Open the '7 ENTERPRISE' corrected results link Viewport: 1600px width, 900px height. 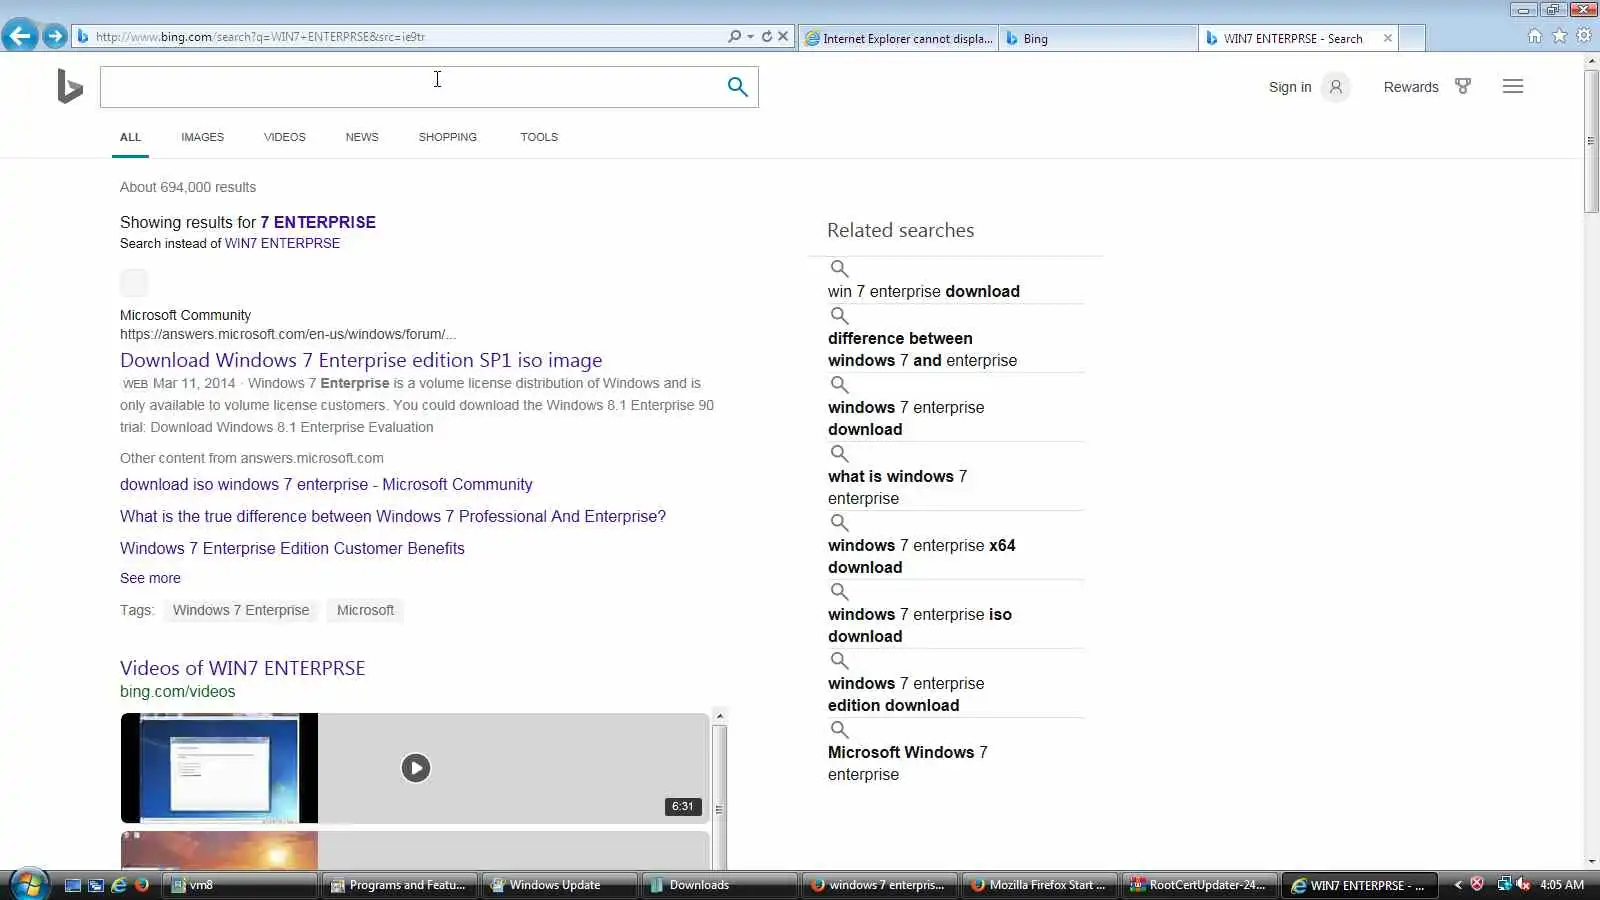point(318,222)
